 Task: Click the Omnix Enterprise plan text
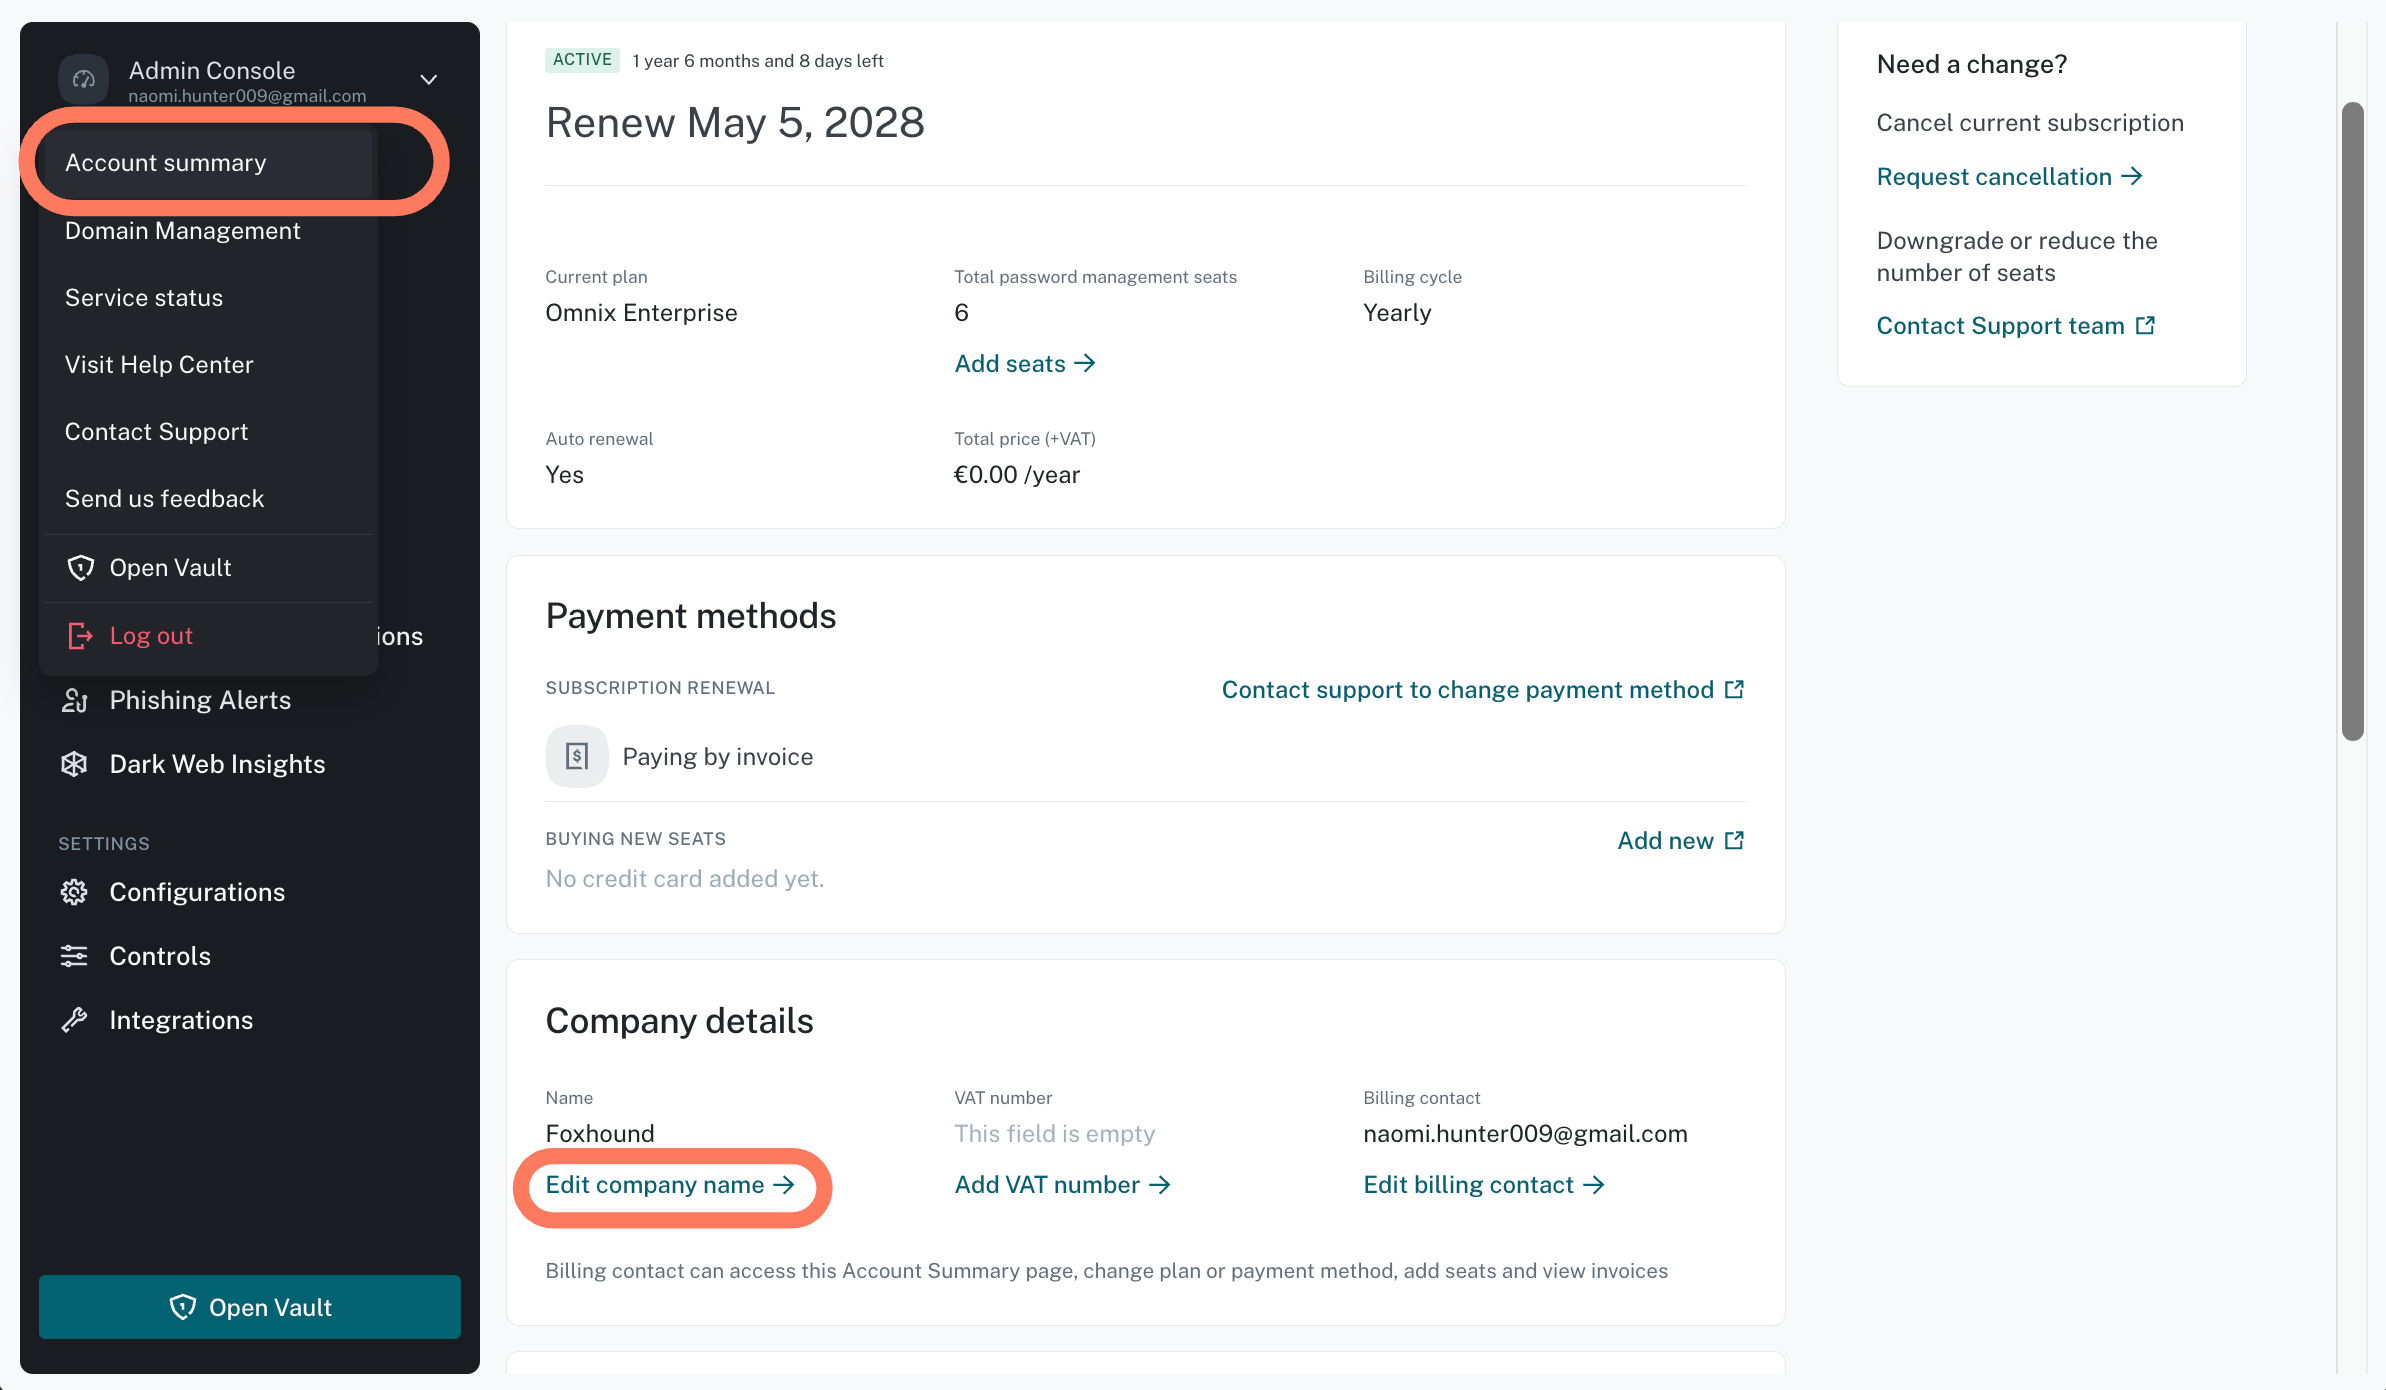tap(641, 313)
